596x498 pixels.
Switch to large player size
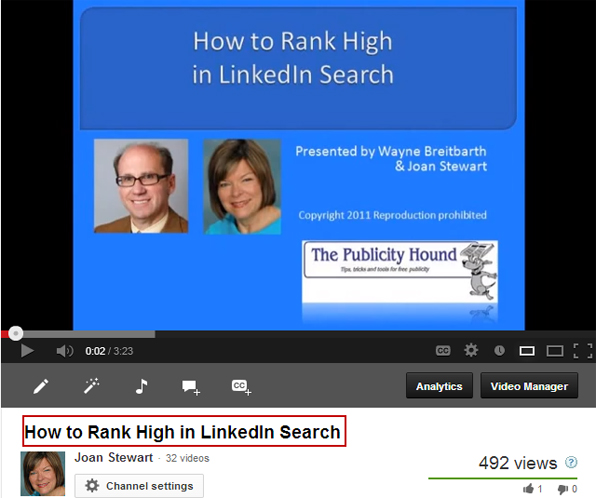555,351
